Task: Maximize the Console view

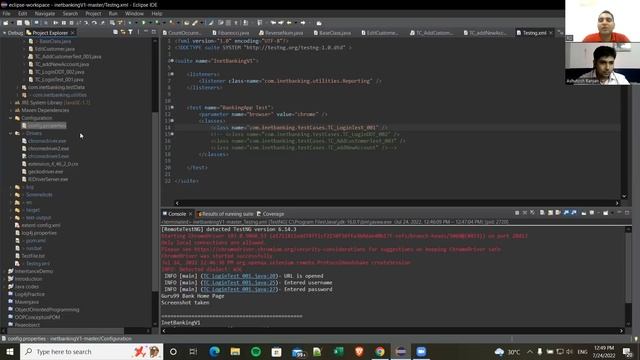Action: click(x=627, y=213)
